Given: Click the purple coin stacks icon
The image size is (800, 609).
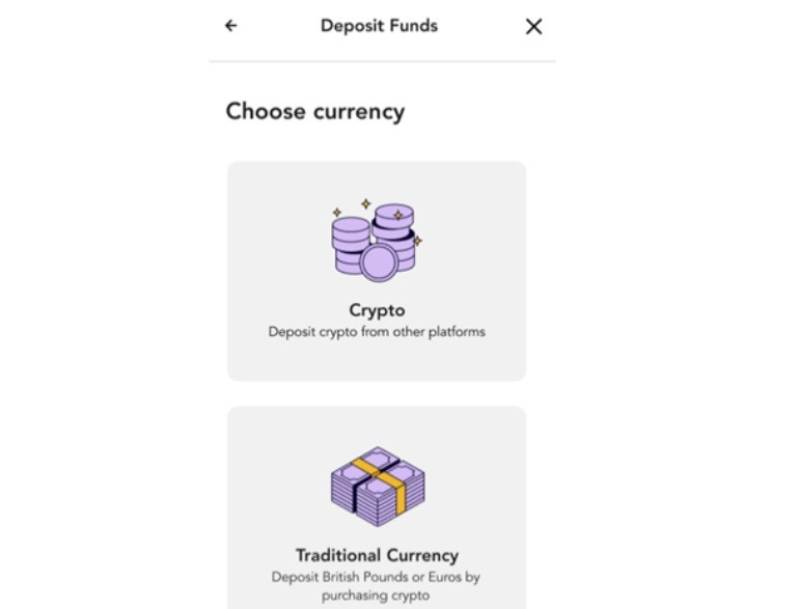Looking at the screenshot, I should [377, 240].
